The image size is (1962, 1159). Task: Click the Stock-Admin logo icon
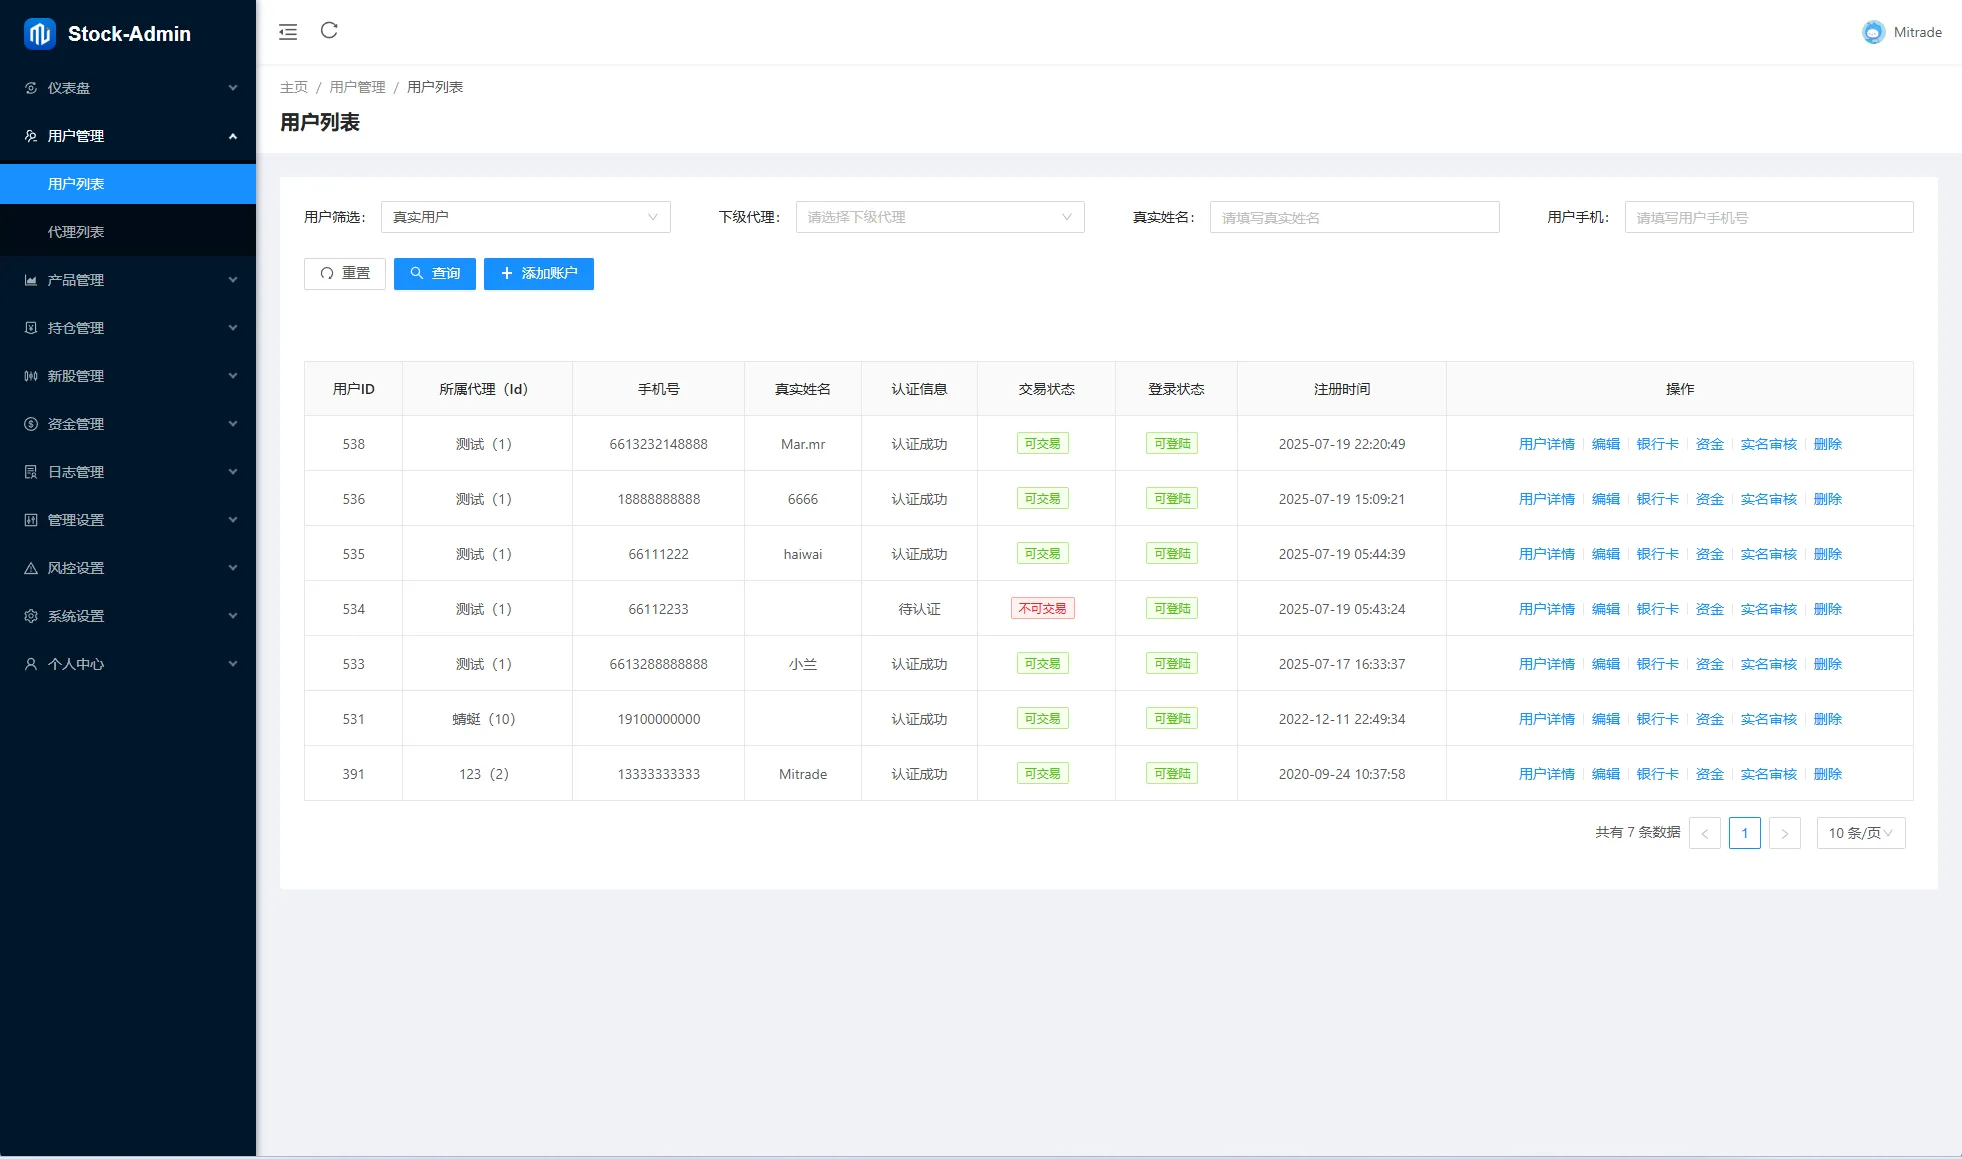click(39, 34)
